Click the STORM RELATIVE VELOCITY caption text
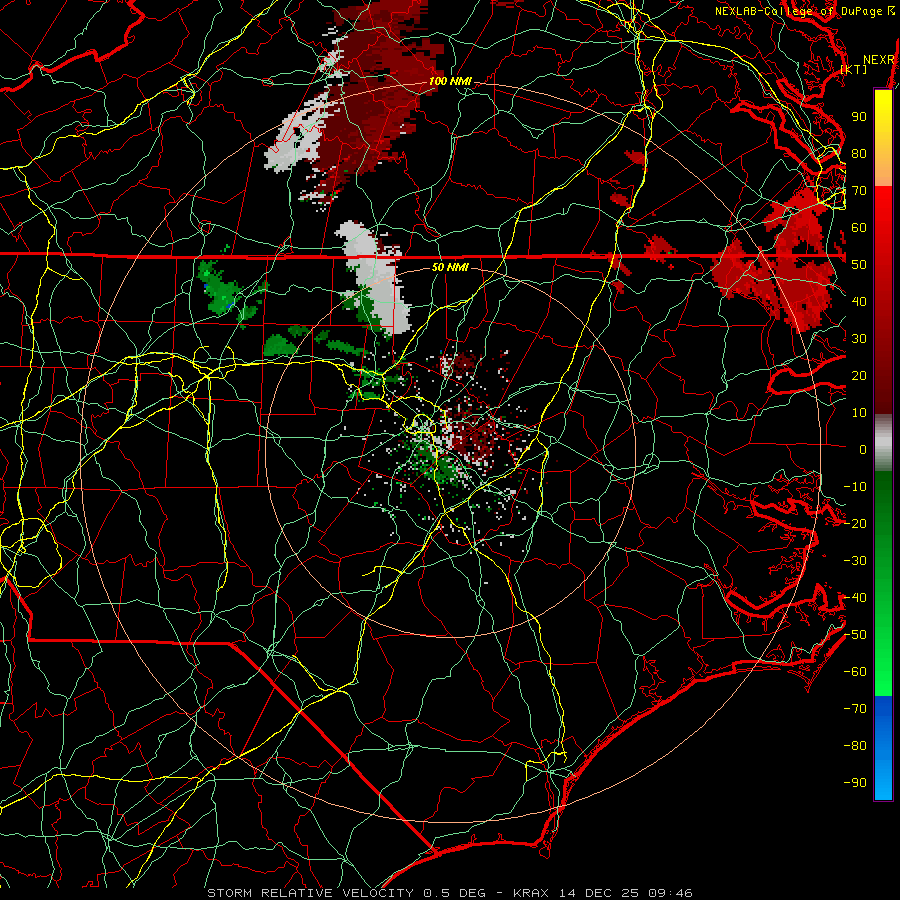This screenshot has height=900, width=900. coord(310,893)
